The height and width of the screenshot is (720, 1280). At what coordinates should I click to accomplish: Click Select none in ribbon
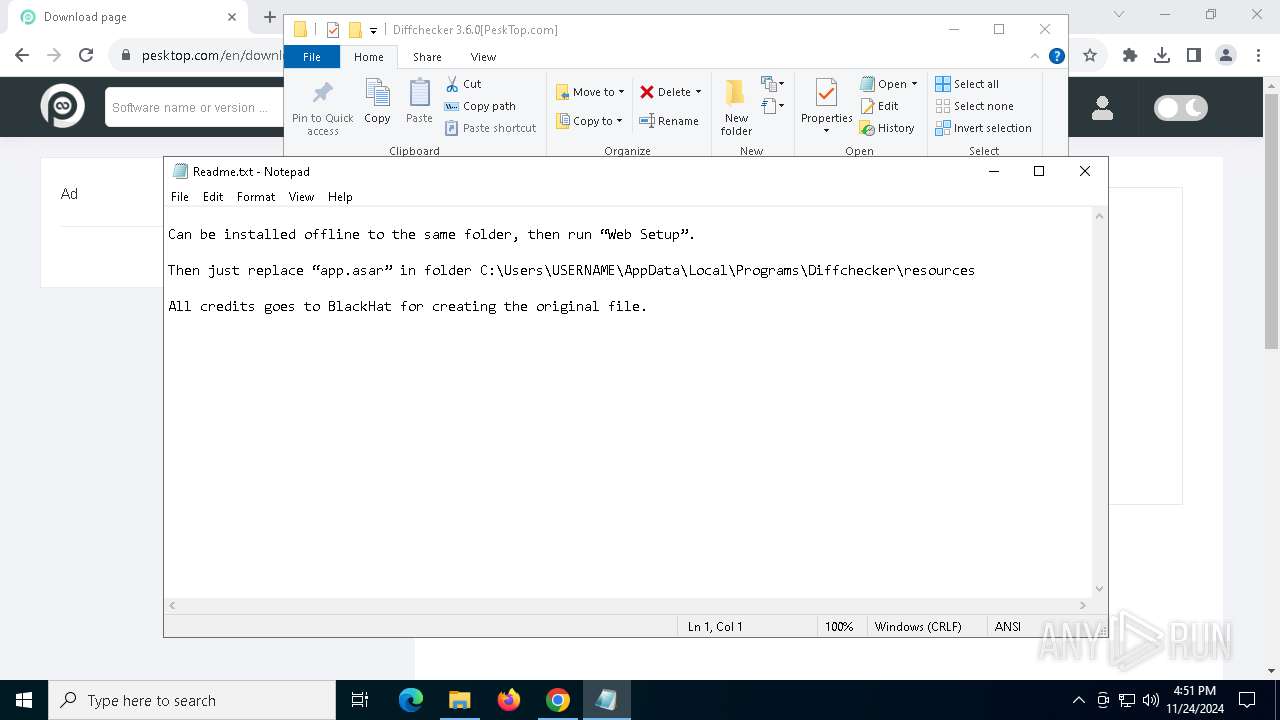[974, 106]
